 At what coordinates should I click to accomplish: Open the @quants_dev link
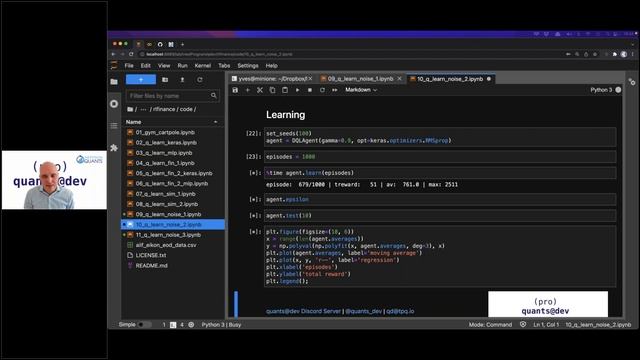pyautogui.click(x=363, y=311)
